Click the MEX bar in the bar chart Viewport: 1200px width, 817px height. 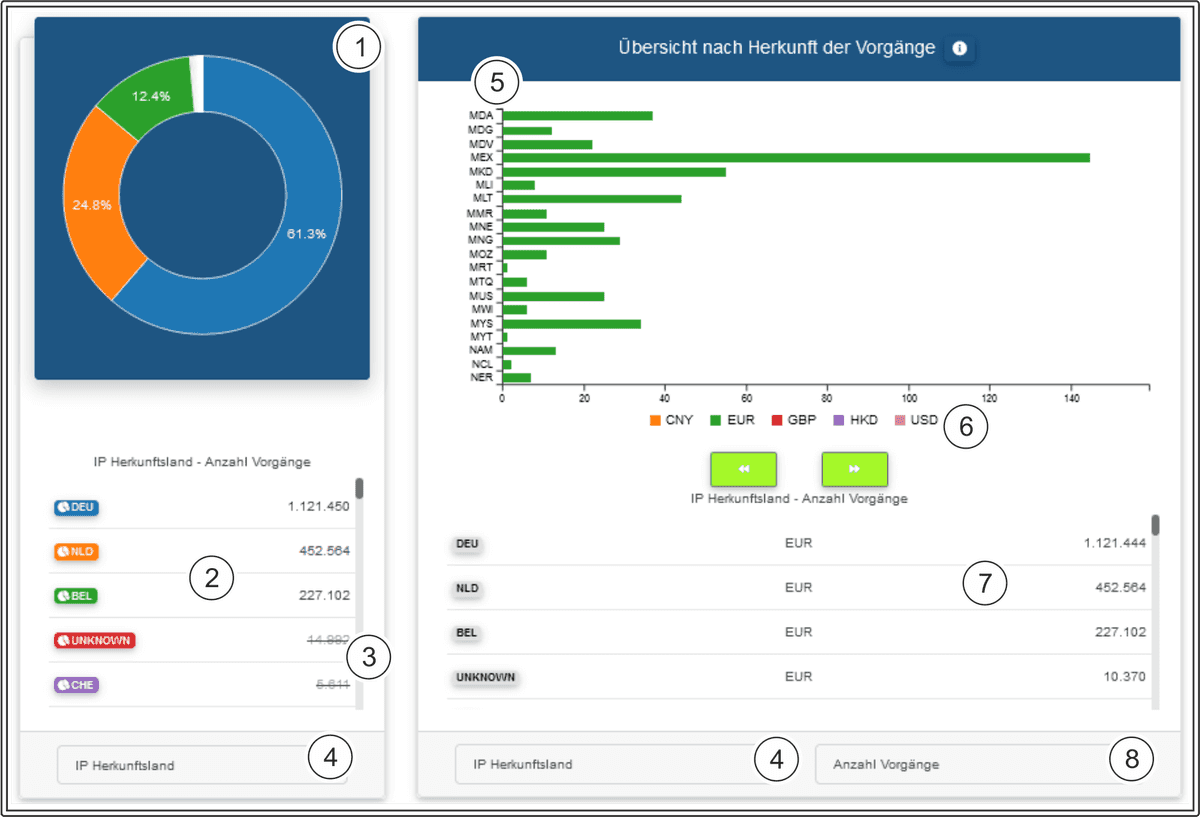coord(795,157)
